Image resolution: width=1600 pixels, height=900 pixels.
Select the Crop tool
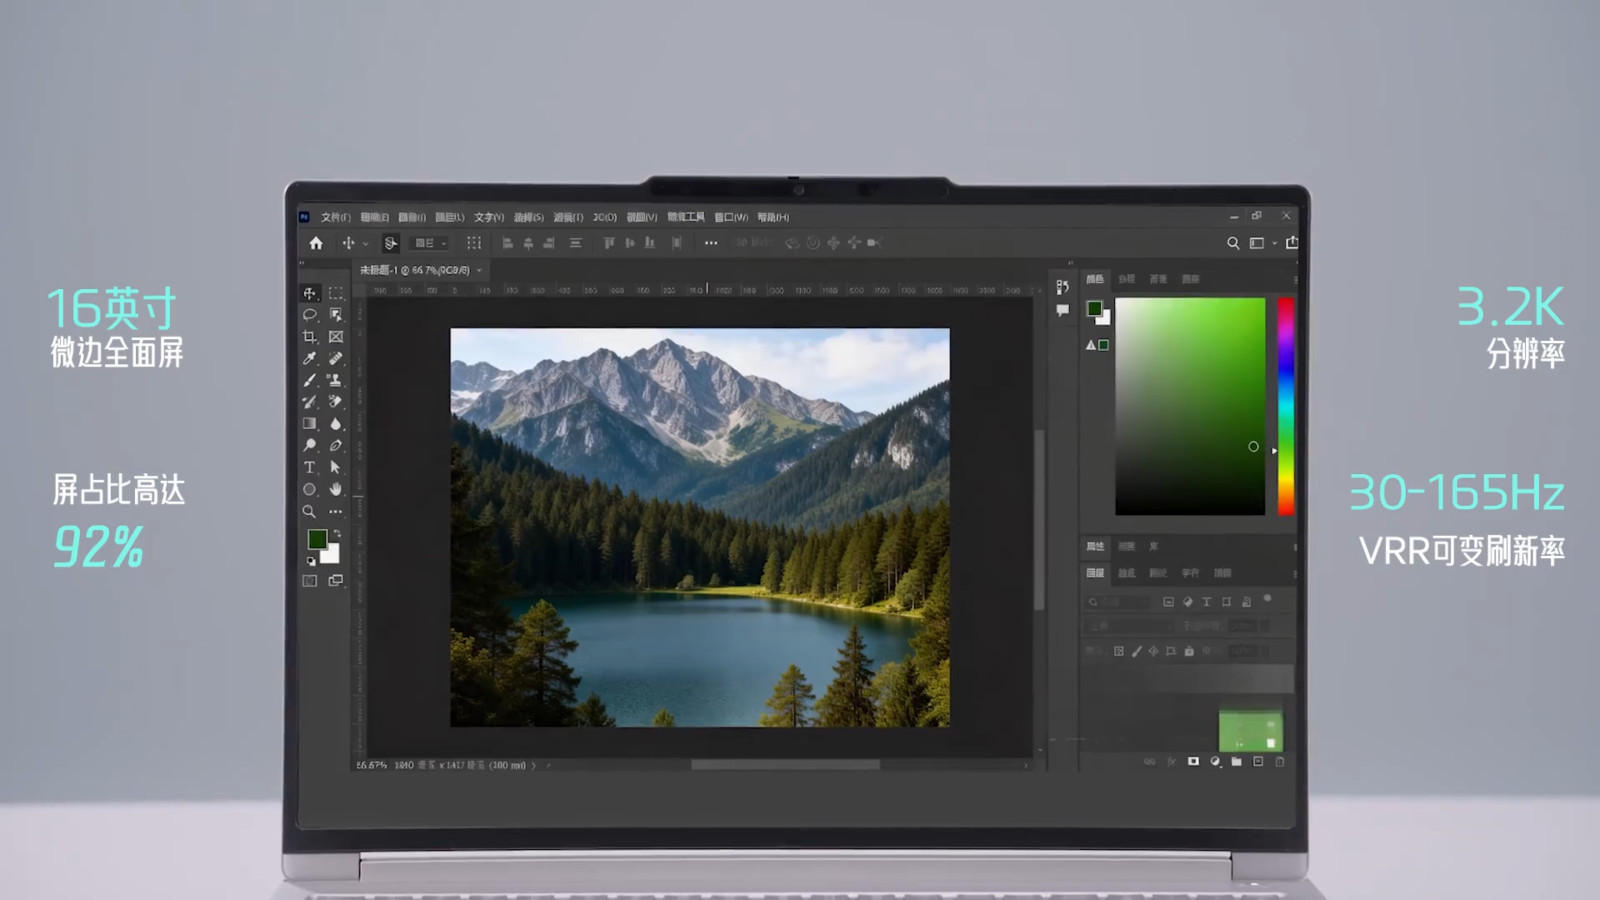pyautogui.click(x=310, y=337)
